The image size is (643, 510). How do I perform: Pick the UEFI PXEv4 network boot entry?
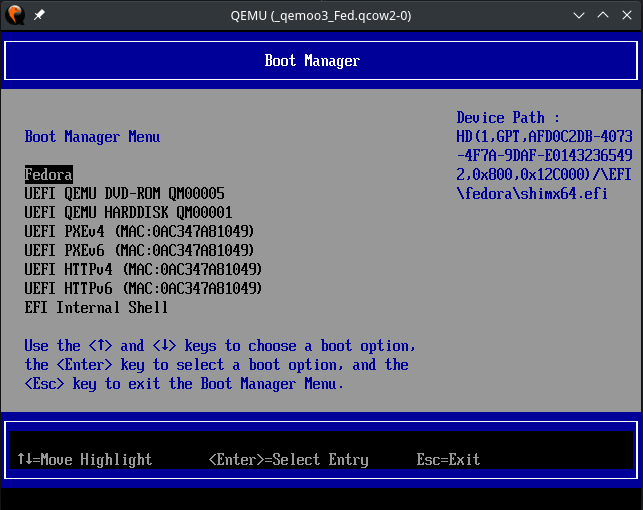pyautogui.click(x=139, y=231)
